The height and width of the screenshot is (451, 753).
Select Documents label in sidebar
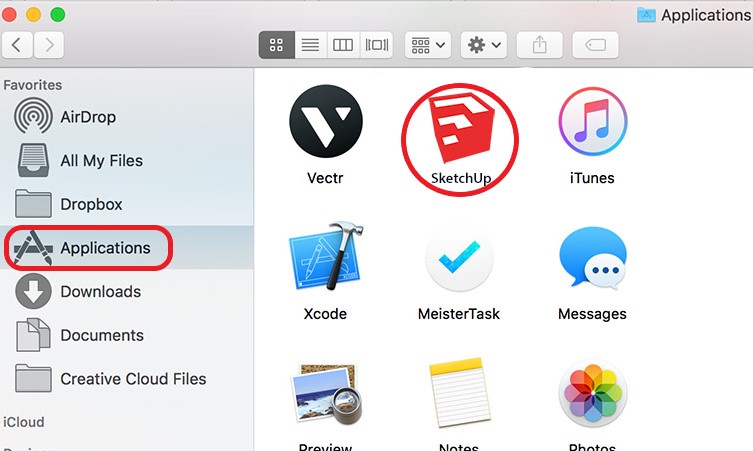point(102,335)
